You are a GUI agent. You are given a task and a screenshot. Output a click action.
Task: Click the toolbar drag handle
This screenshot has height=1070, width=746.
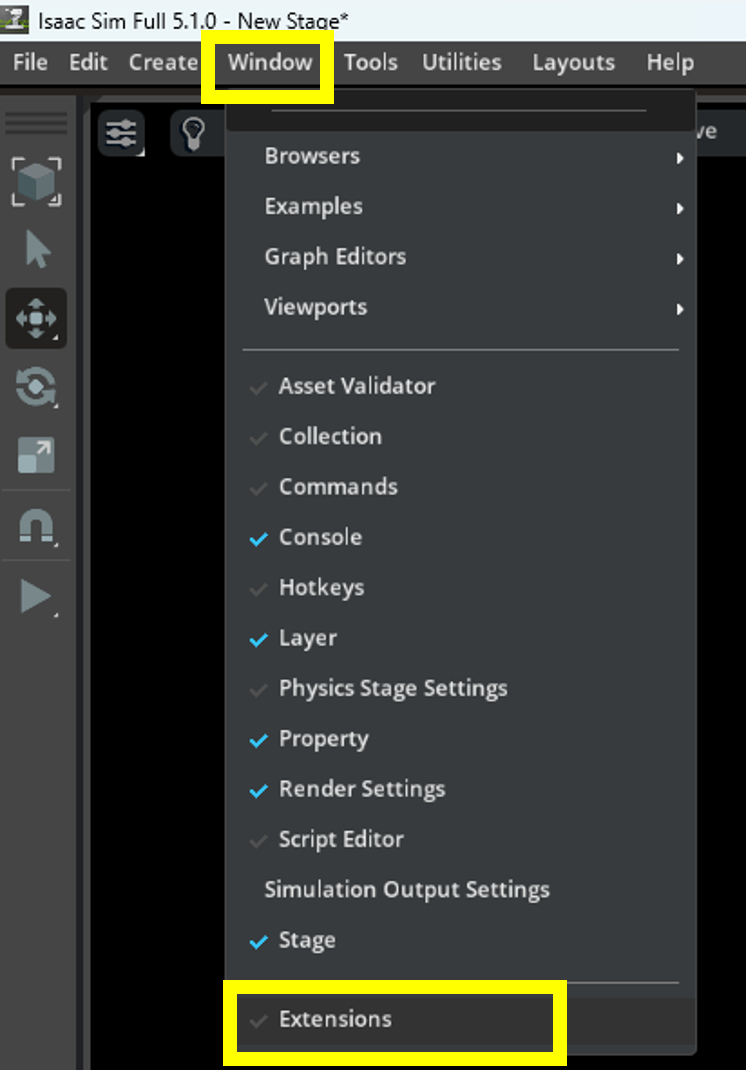tap(36, 124)
